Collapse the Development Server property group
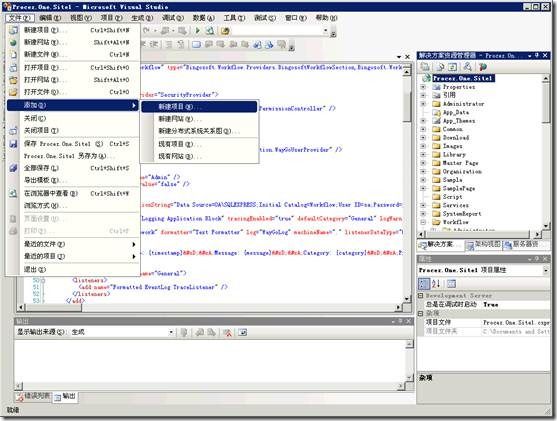Viewport: 557px width, 421px height. pos(421,295)
